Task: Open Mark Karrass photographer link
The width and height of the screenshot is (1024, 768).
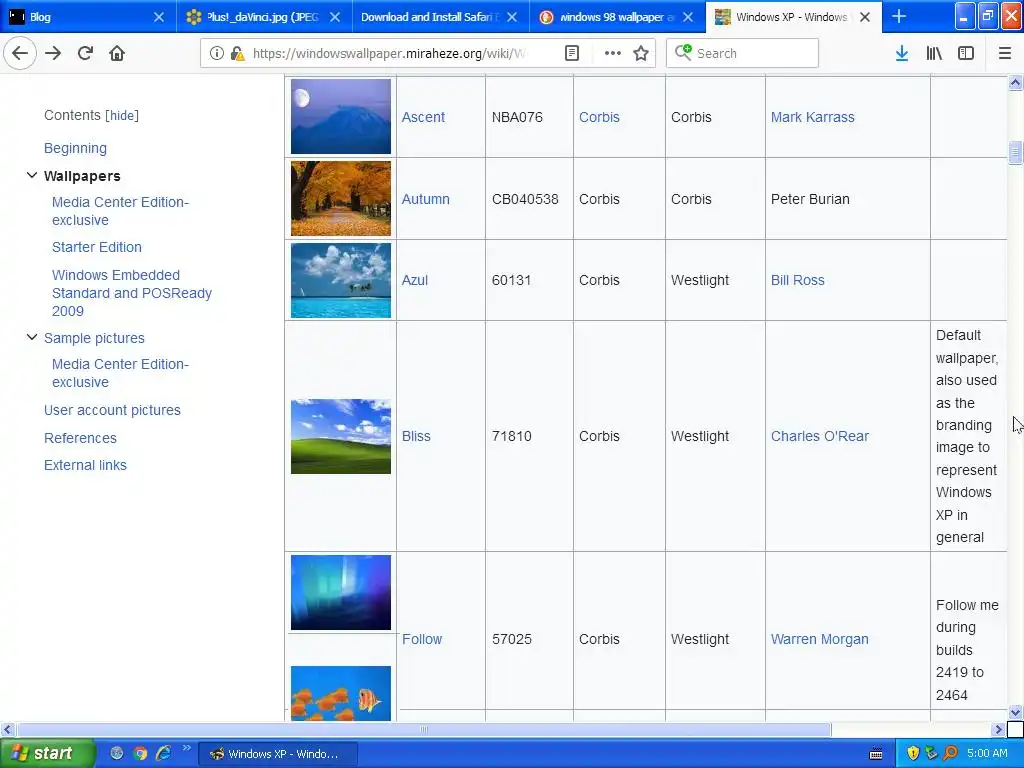Action: coord(812,117)
